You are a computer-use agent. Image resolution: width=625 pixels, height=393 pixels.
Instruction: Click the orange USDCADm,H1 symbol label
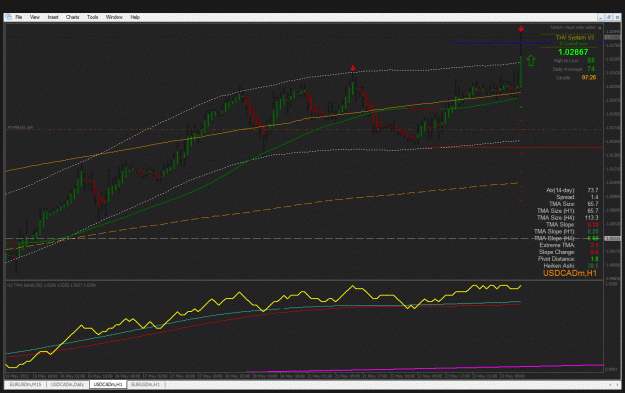[x=570, y=273]
